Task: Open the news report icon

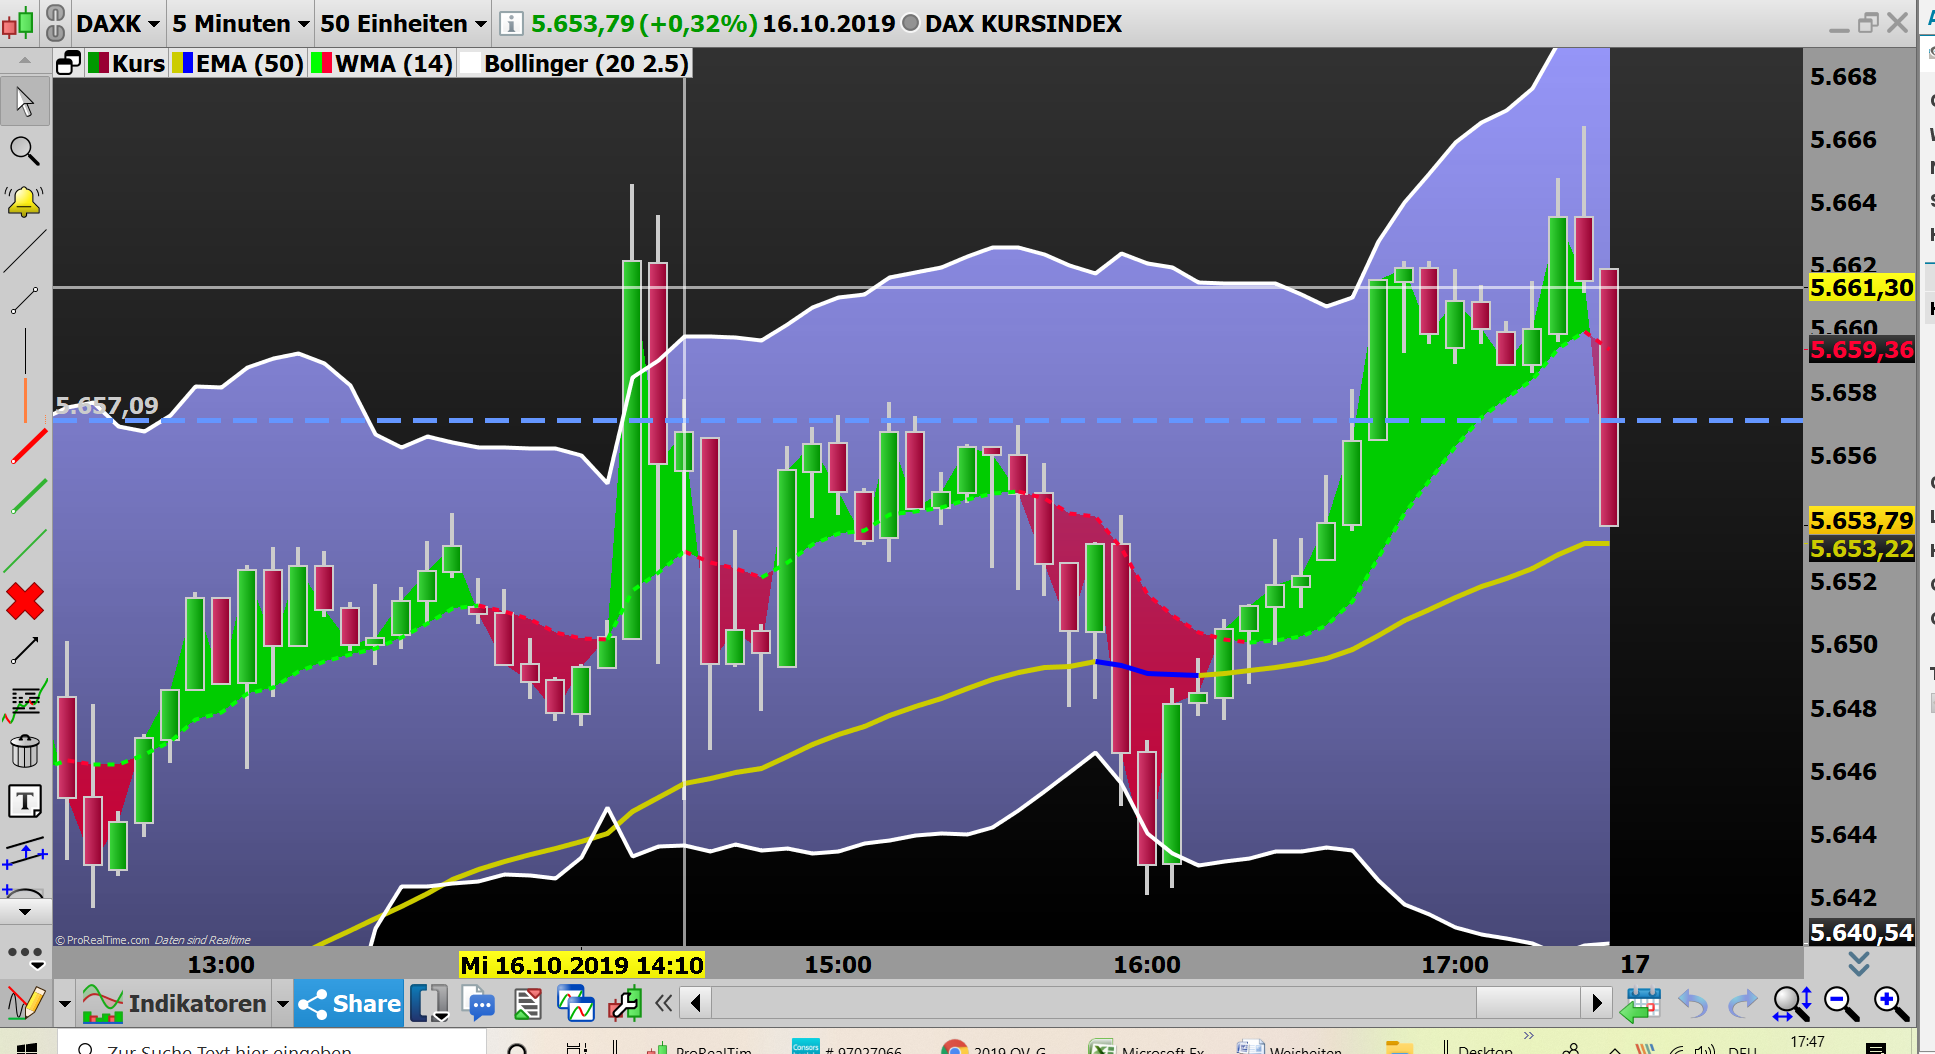Action: 527,1003
